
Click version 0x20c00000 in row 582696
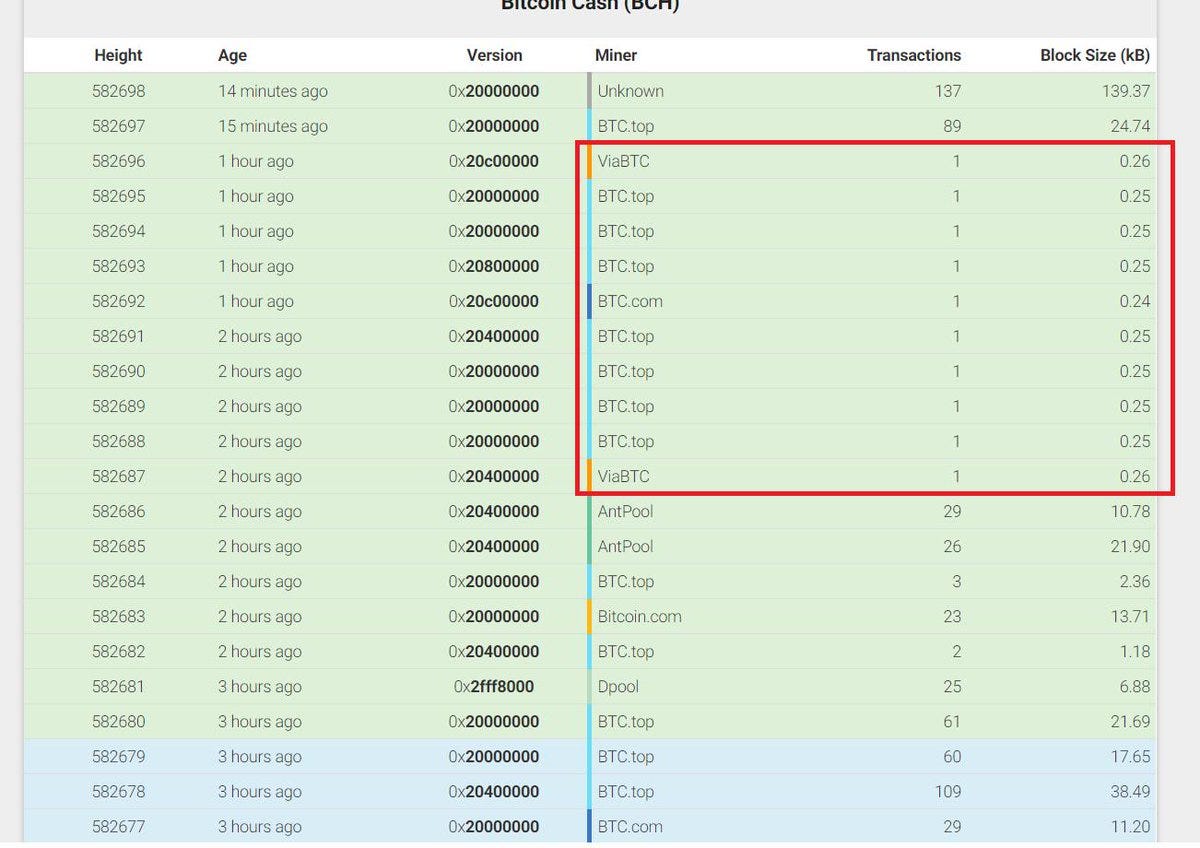(x=494, y=161)
